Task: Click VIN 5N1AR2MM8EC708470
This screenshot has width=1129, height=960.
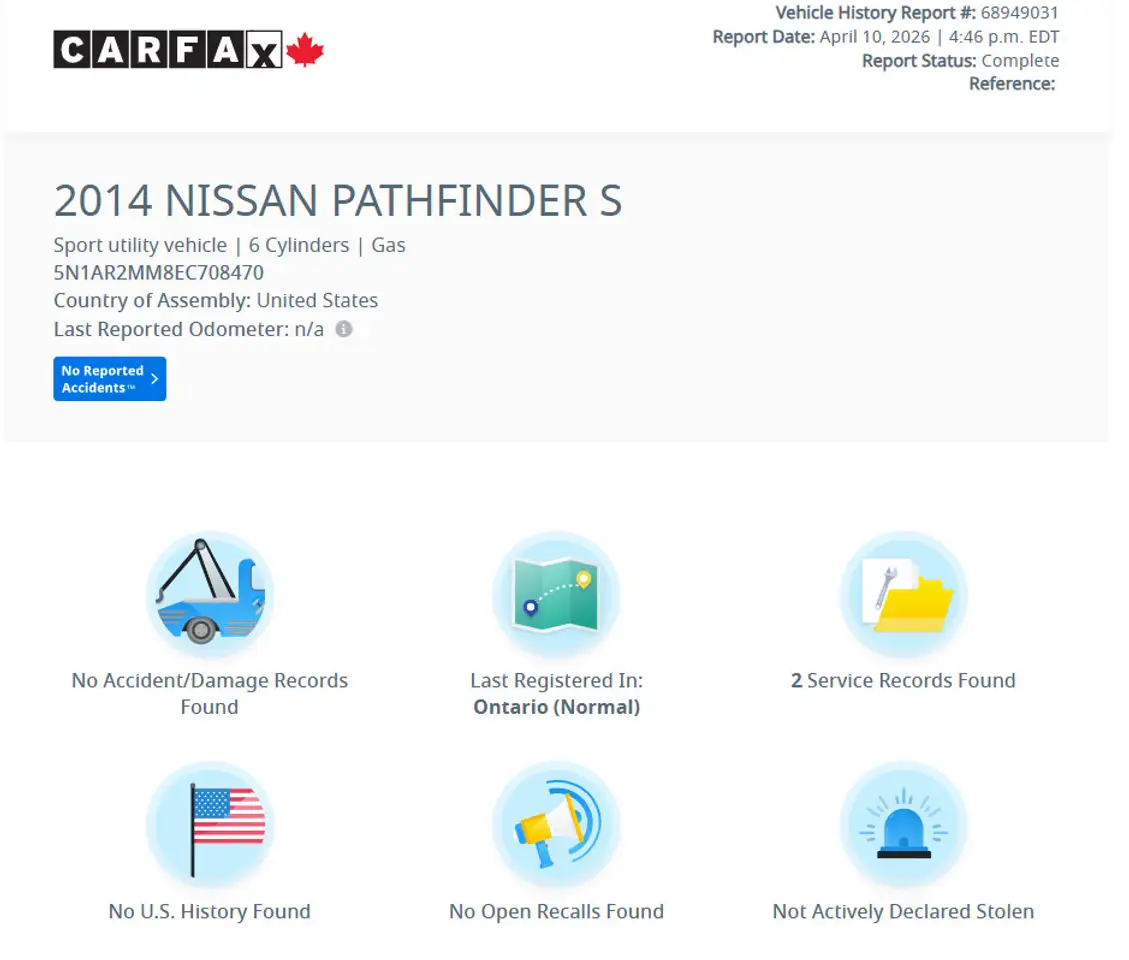Action: point(158,273)
